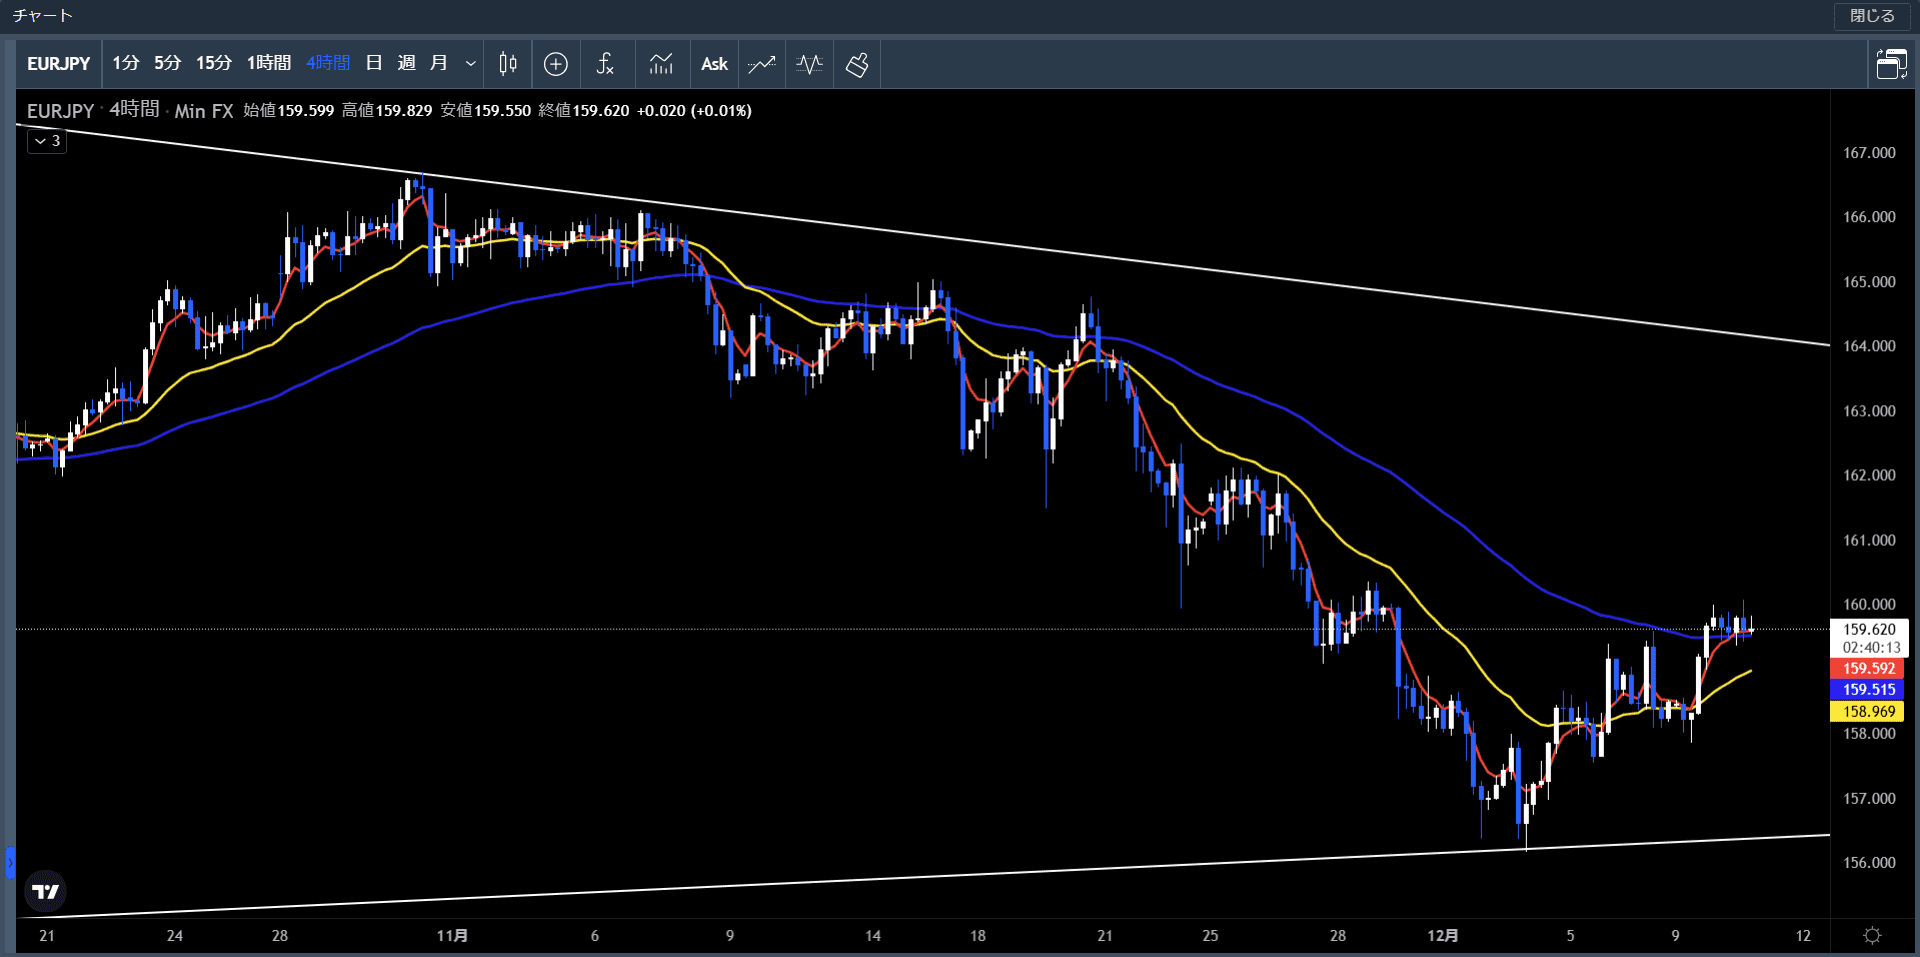1920x957 pixels.
Task: Click the pulse waveform icon
Action: coord(809,64)
